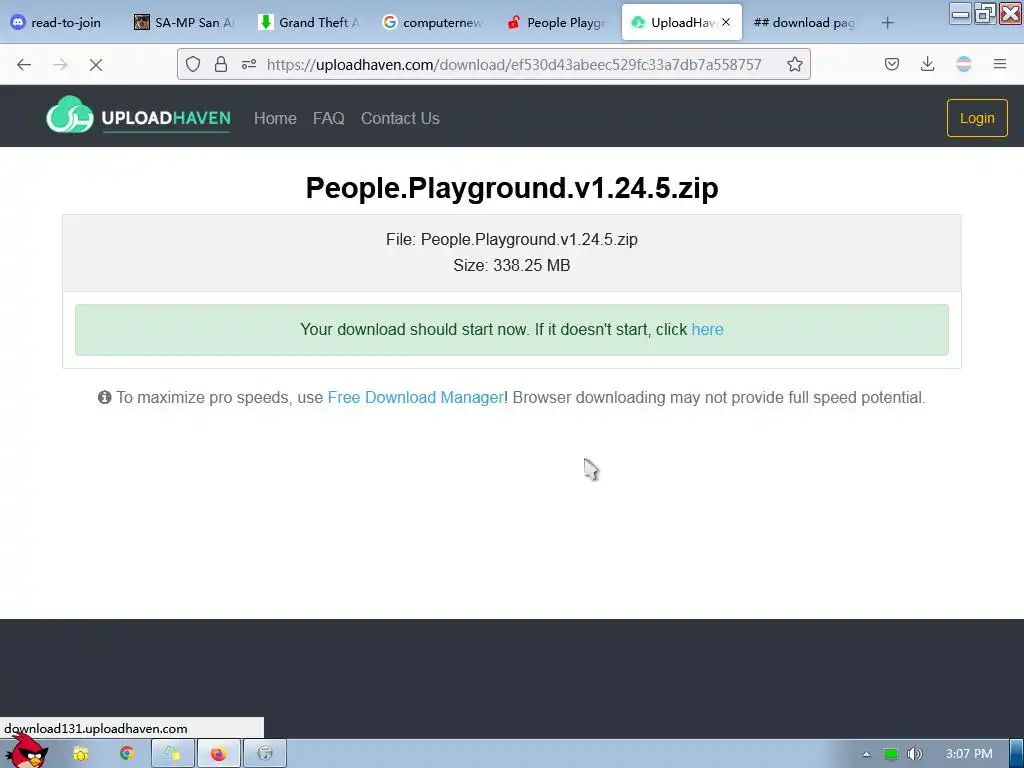This screenshot has height=768, width=1024.
Task: Open the Contact Us page
Action: coord(400,118)
